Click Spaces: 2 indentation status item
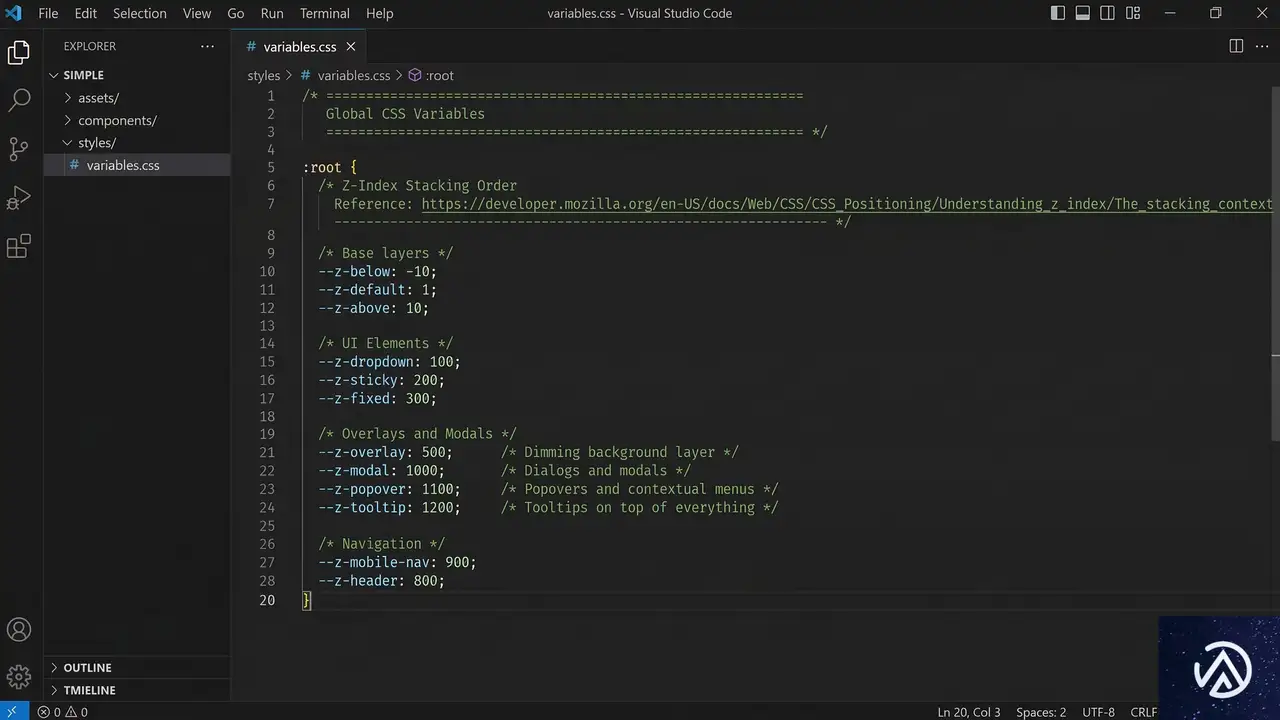The width and height of the screenshot is (1280, 720). (1041, 712)
